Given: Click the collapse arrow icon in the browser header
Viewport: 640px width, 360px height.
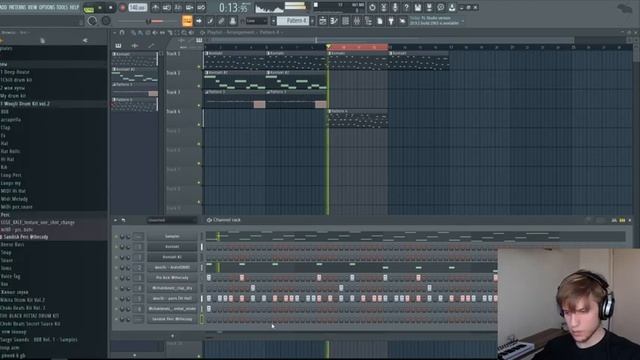Looking at the screenshot, I should 85,40.
